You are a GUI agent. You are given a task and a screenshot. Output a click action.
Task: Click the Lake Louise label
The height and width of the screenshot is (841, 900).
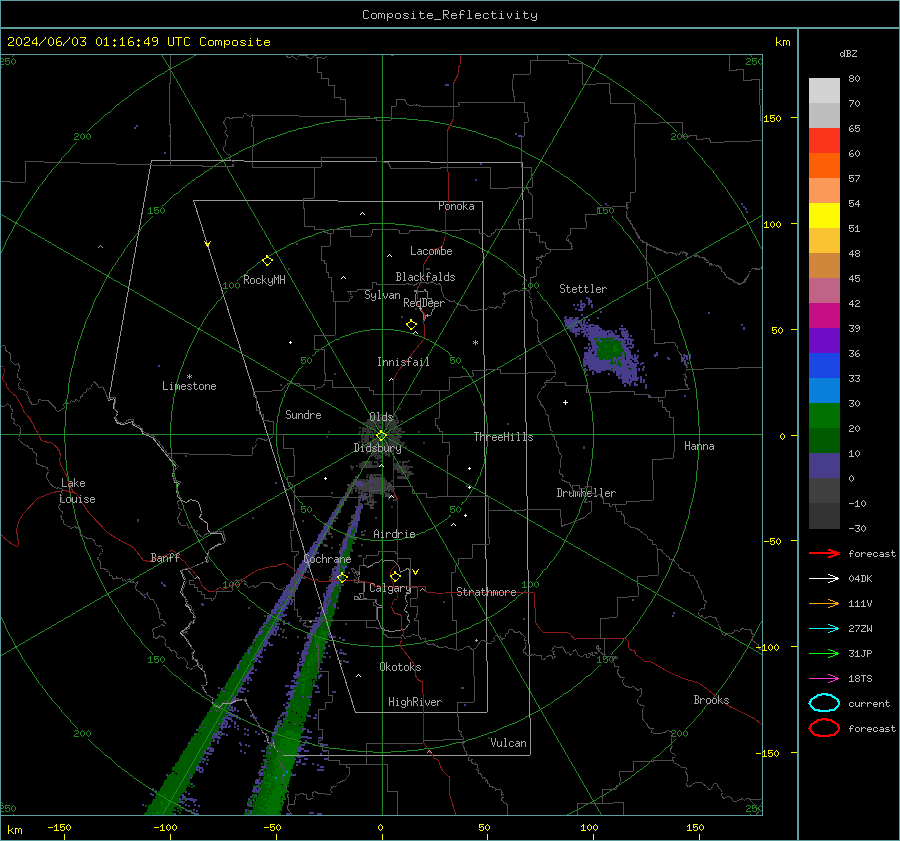click(78, 491)
